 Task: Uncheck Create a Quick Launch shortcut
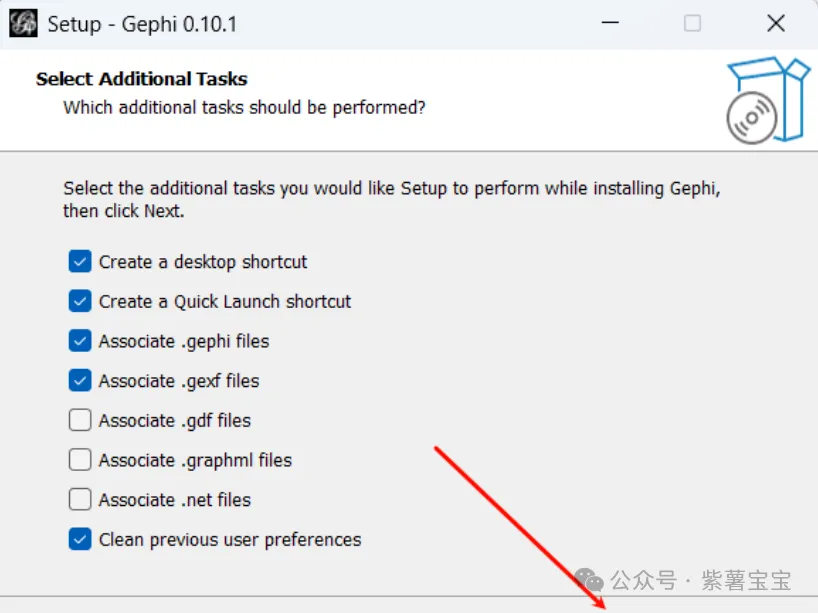(80, 301)
